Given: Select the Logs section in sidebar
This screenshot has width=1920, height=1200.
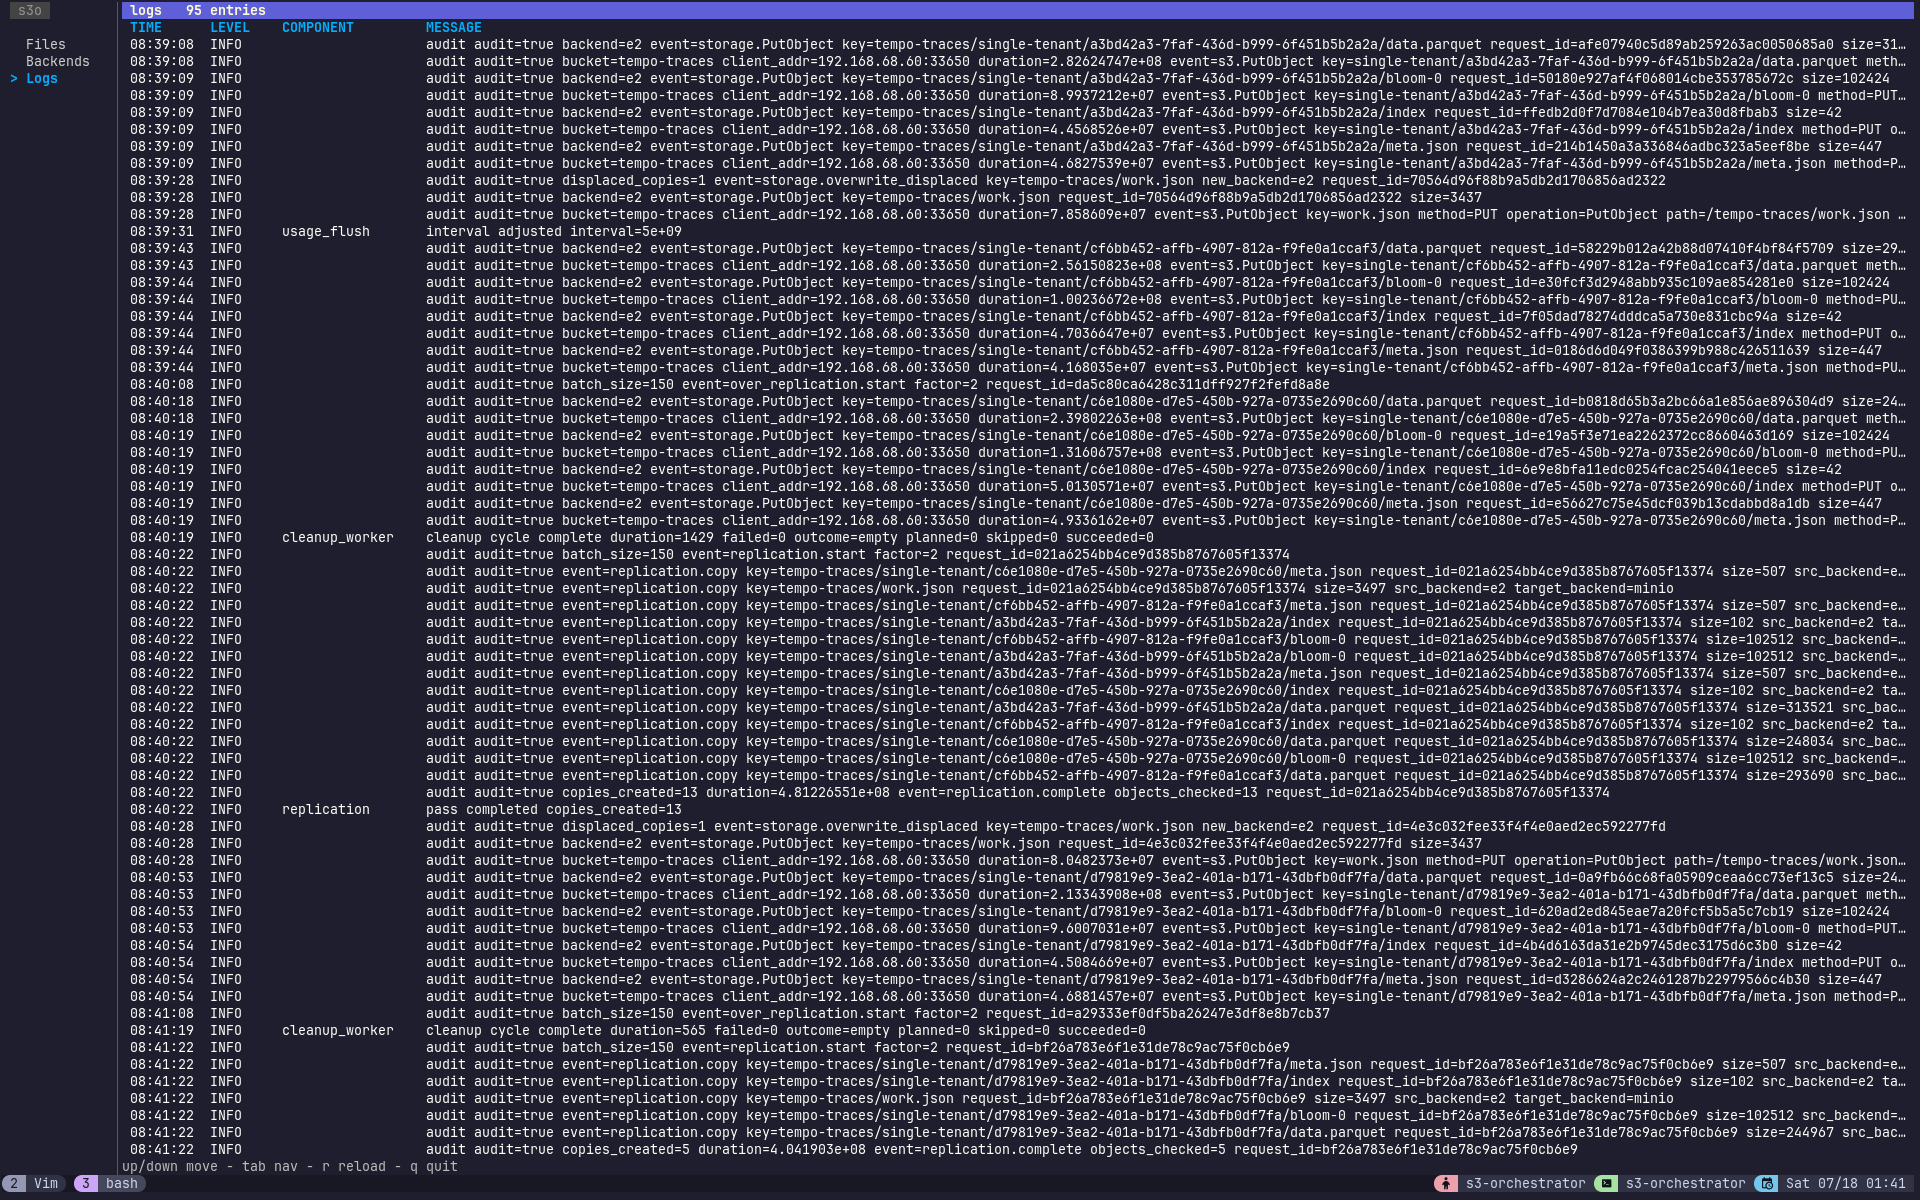Looking at the screenshot, I should (42, 79).
